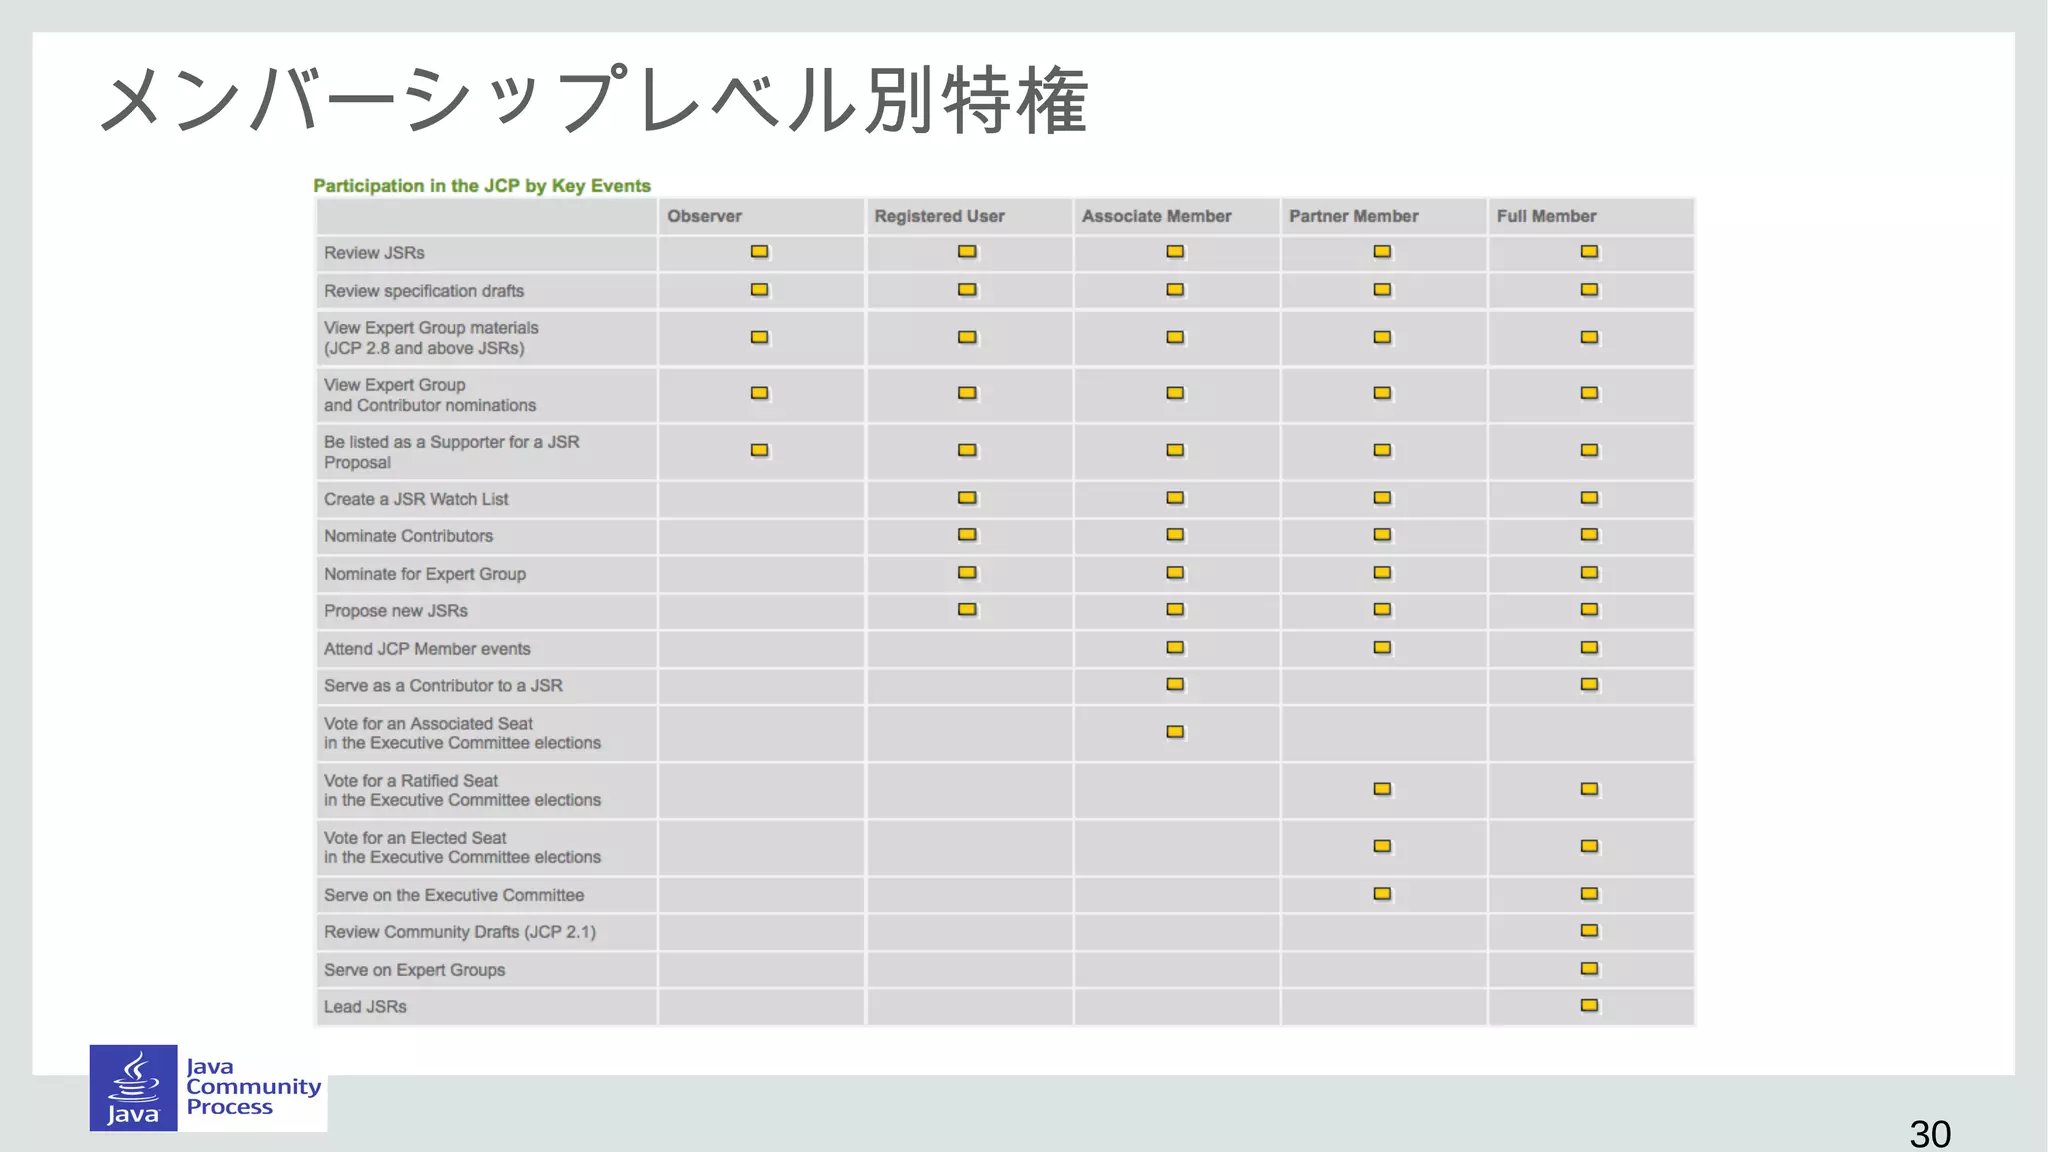The width and height of the screenshot is (2048, 1152).
Task: Click the Full Member marker for Review JSRs
Action: tap(1589, 252)
